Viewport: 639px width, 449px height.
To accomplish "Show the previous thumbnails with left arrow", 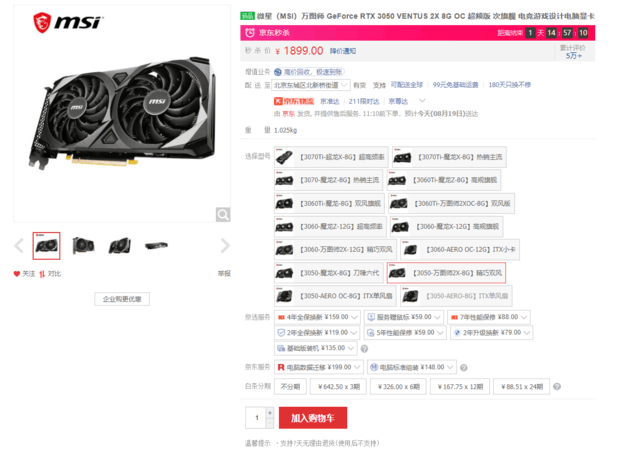I will [x=19, y=246].
